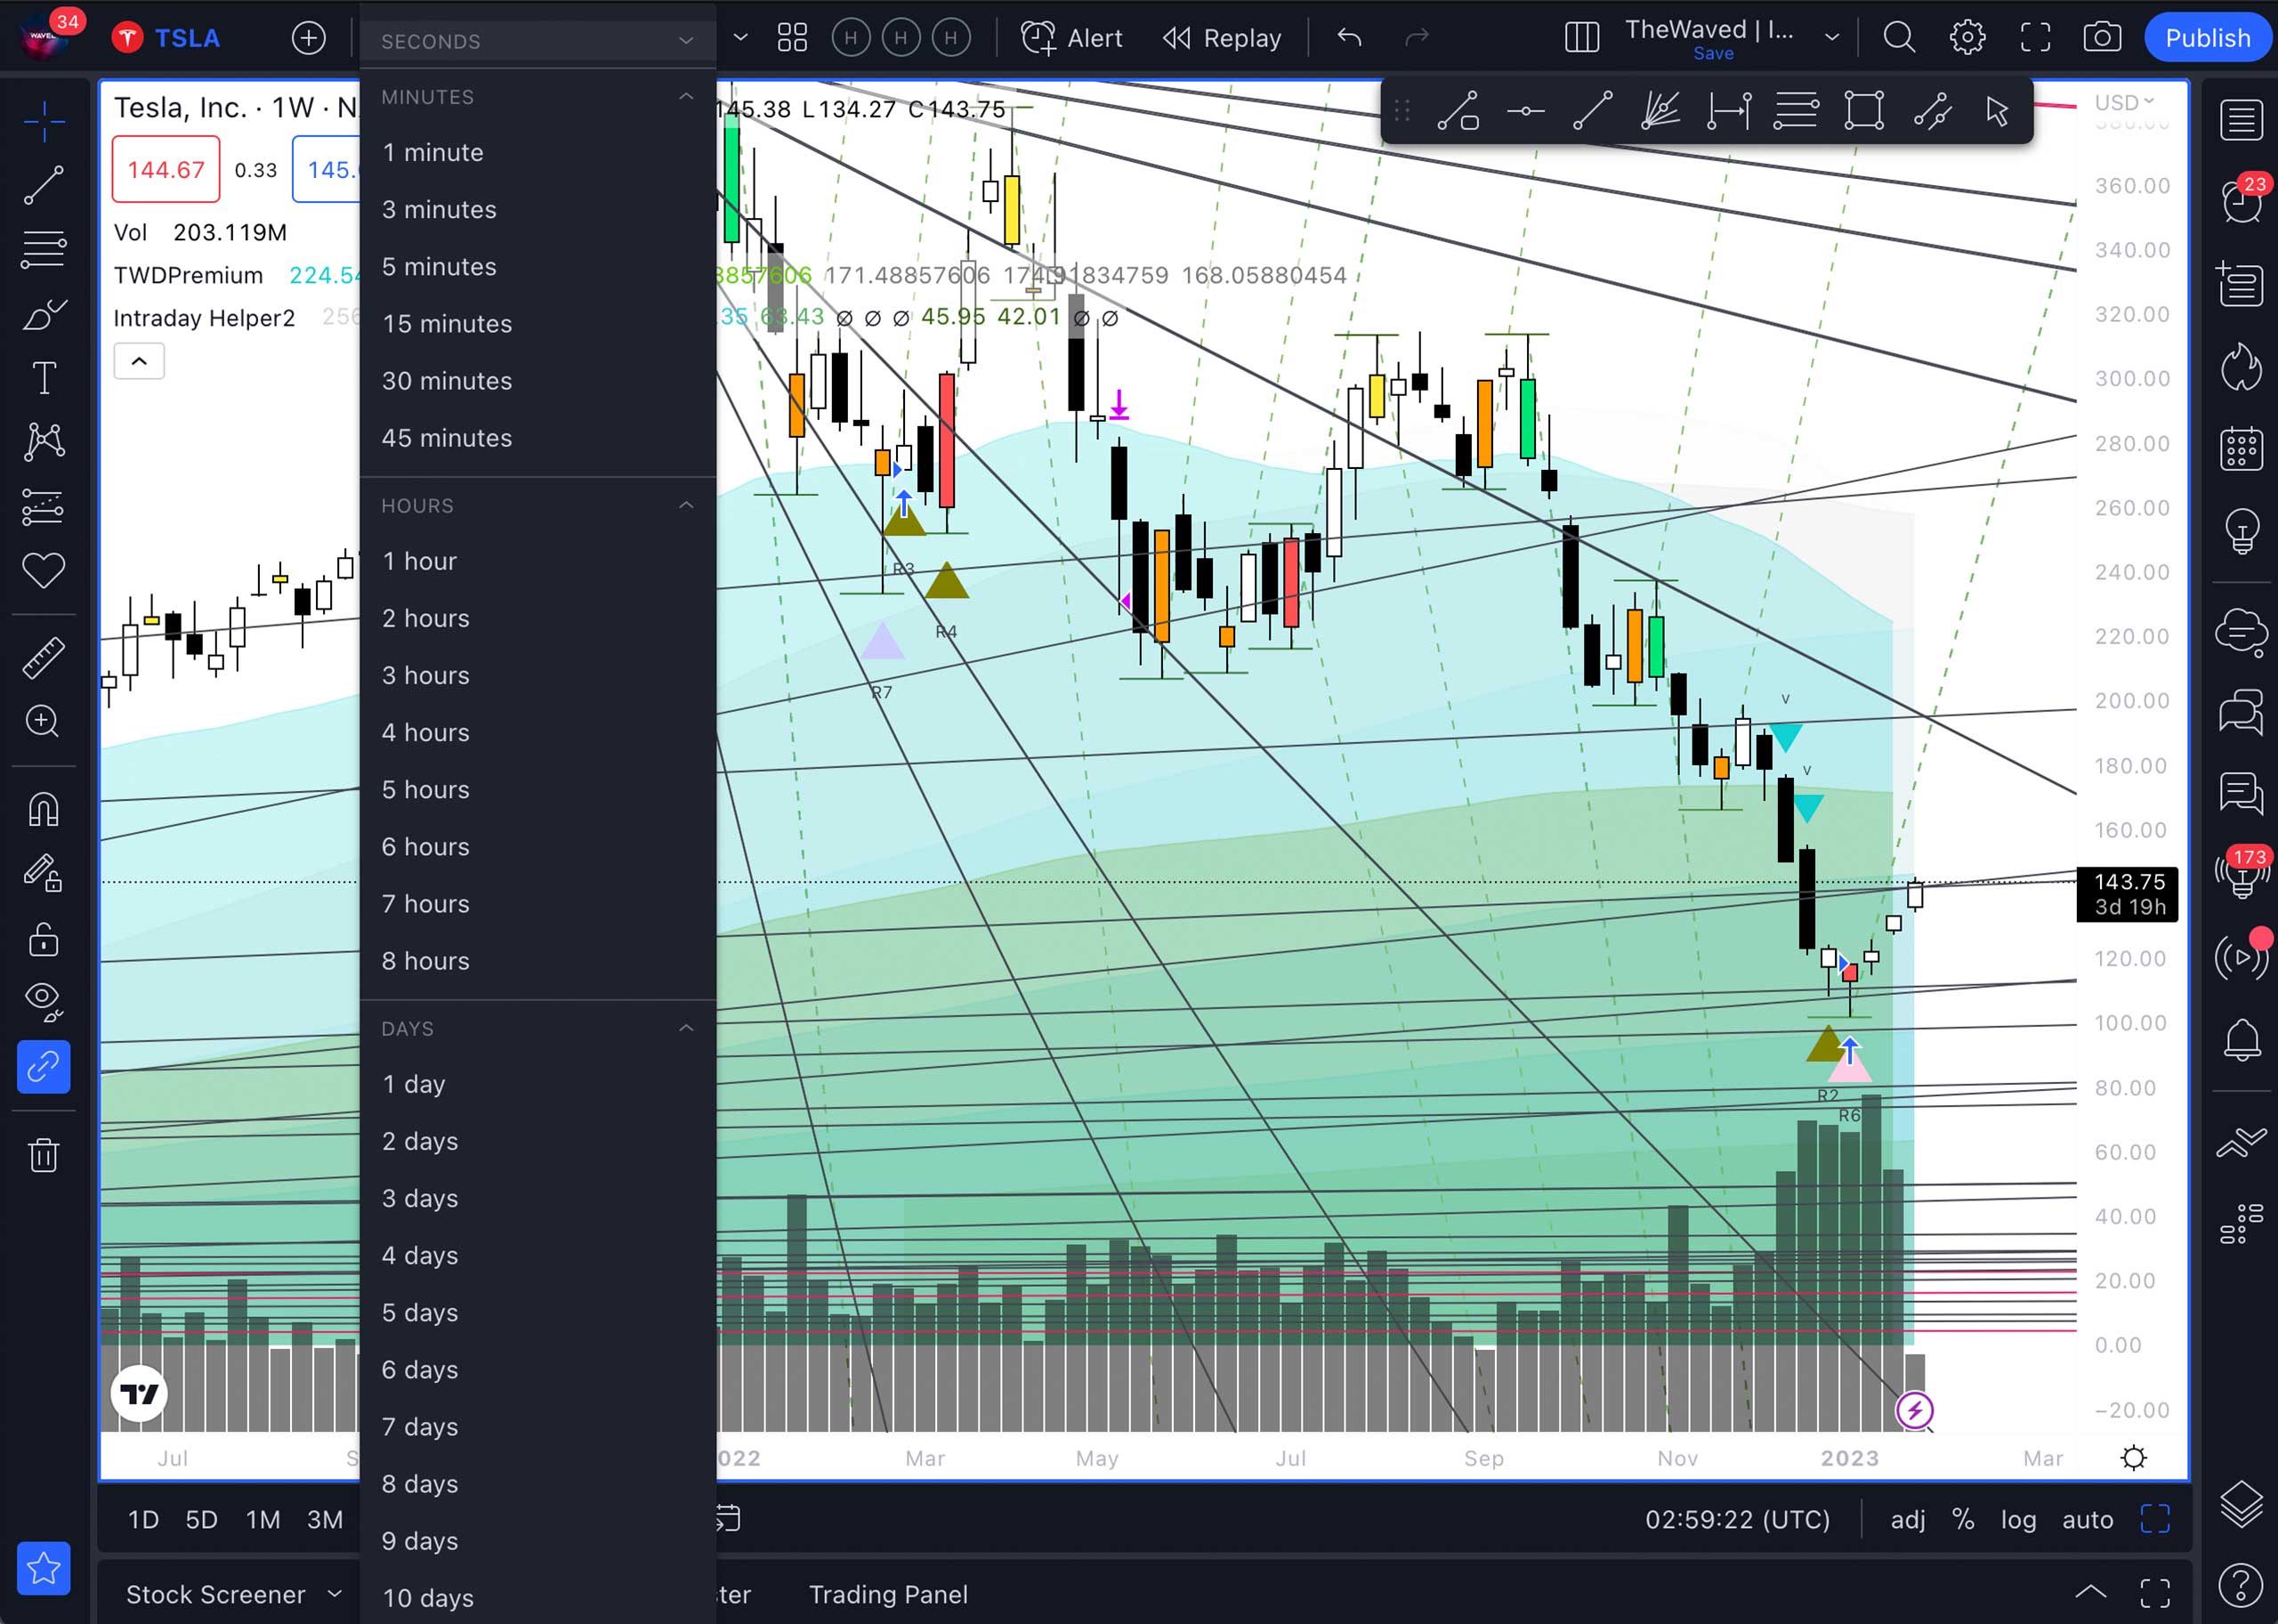This screenshot has height=1624, width=2278.
Task: Open chart settings gear icon
Action: (1967, 38)
